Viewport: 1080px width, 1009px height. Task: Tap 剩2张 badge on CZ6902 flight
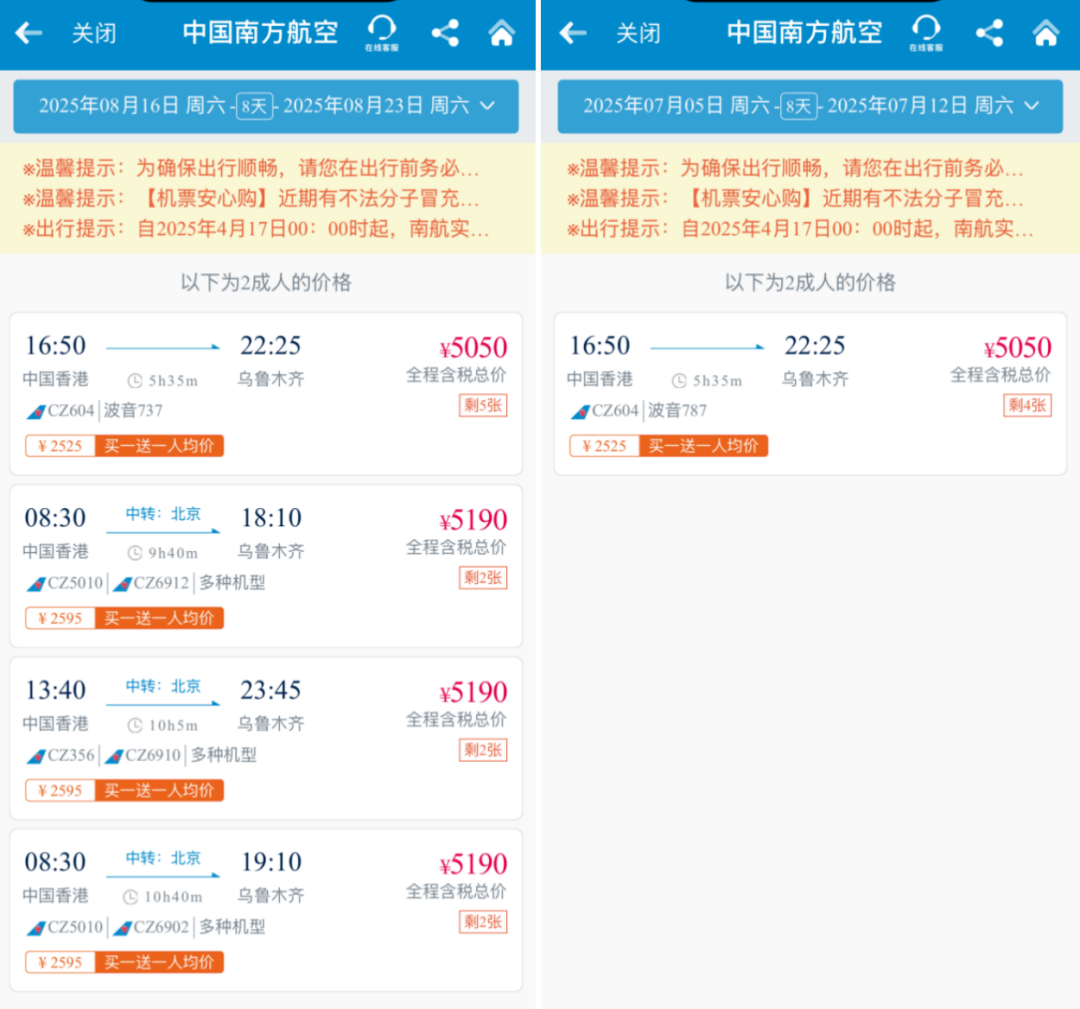click(483, 922)
